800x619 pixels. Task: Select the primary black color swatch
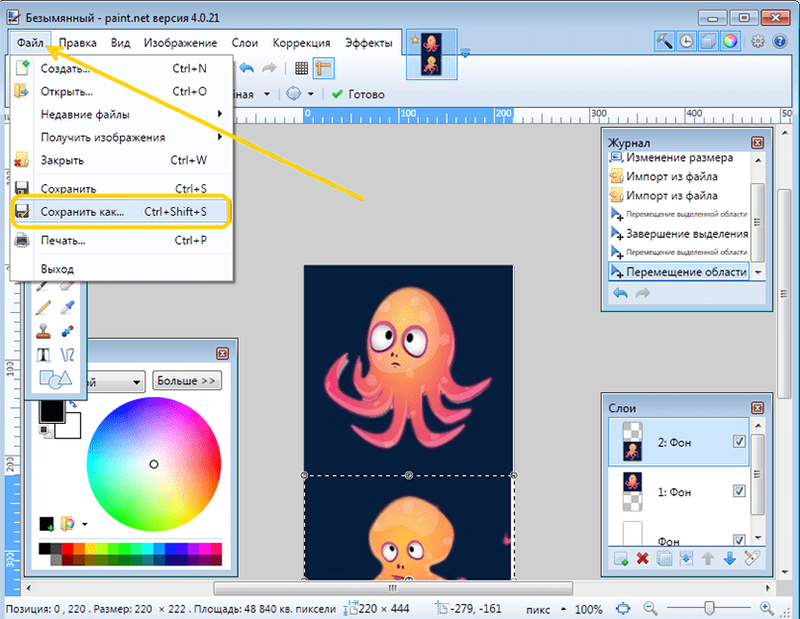[52, 411]
